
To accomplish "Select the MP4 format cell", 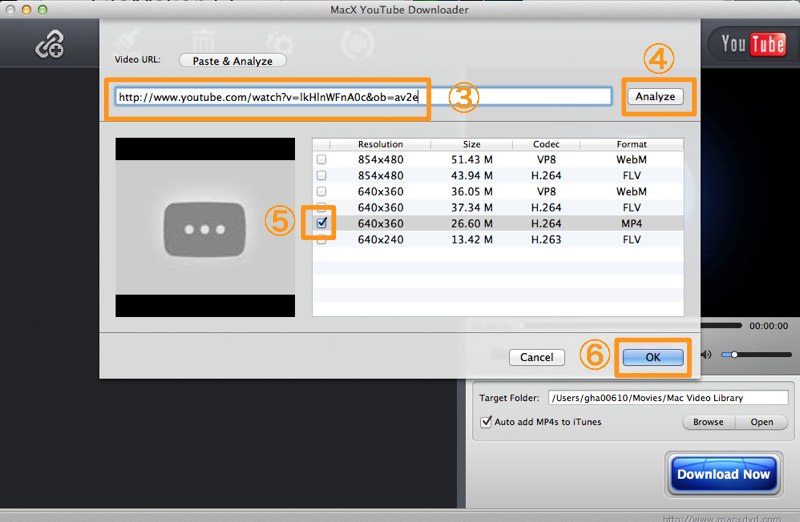I will click(632, 223).
